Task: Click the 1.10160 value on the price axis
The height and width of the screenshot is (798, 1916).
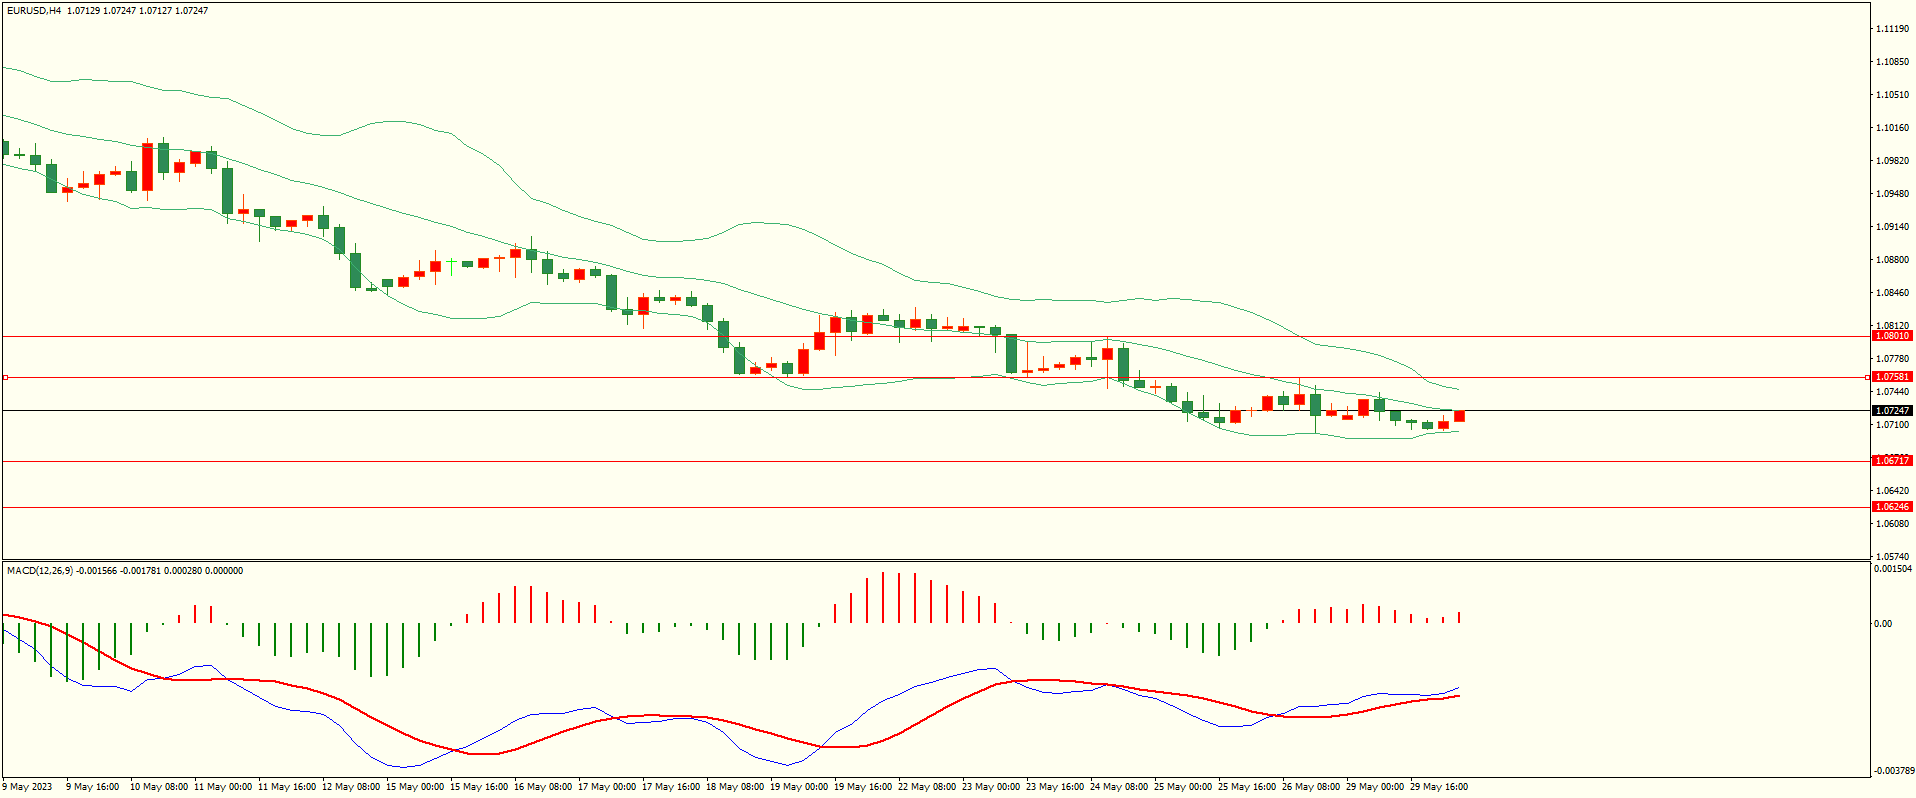Action: pos(1893,128)
